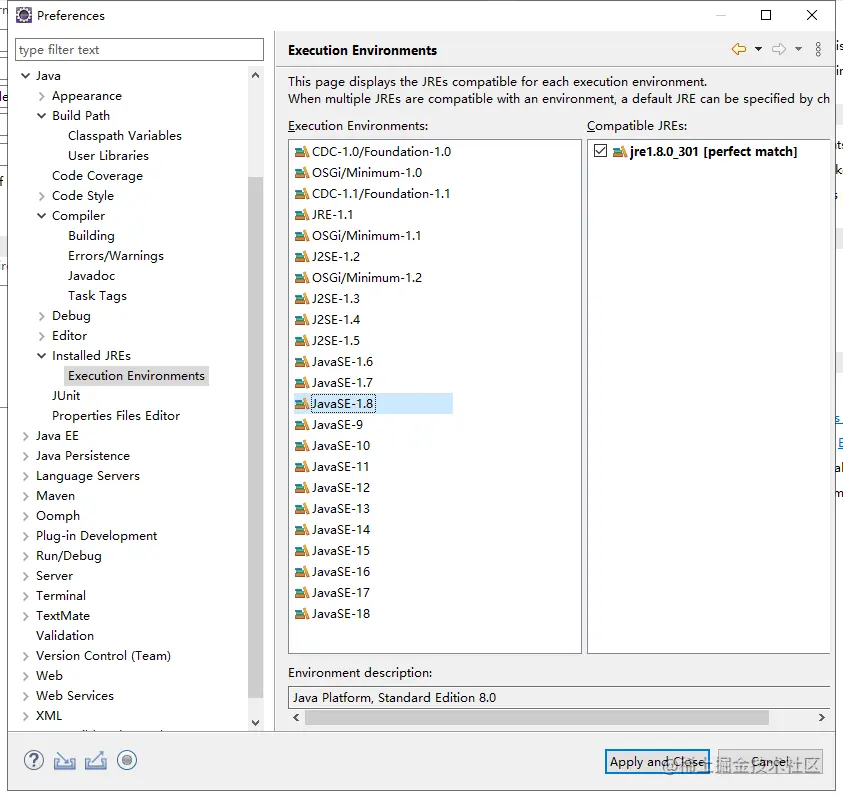Expand the Debug node
The width and height of the screenshot is (843, 798).
[x=41, y=316]
